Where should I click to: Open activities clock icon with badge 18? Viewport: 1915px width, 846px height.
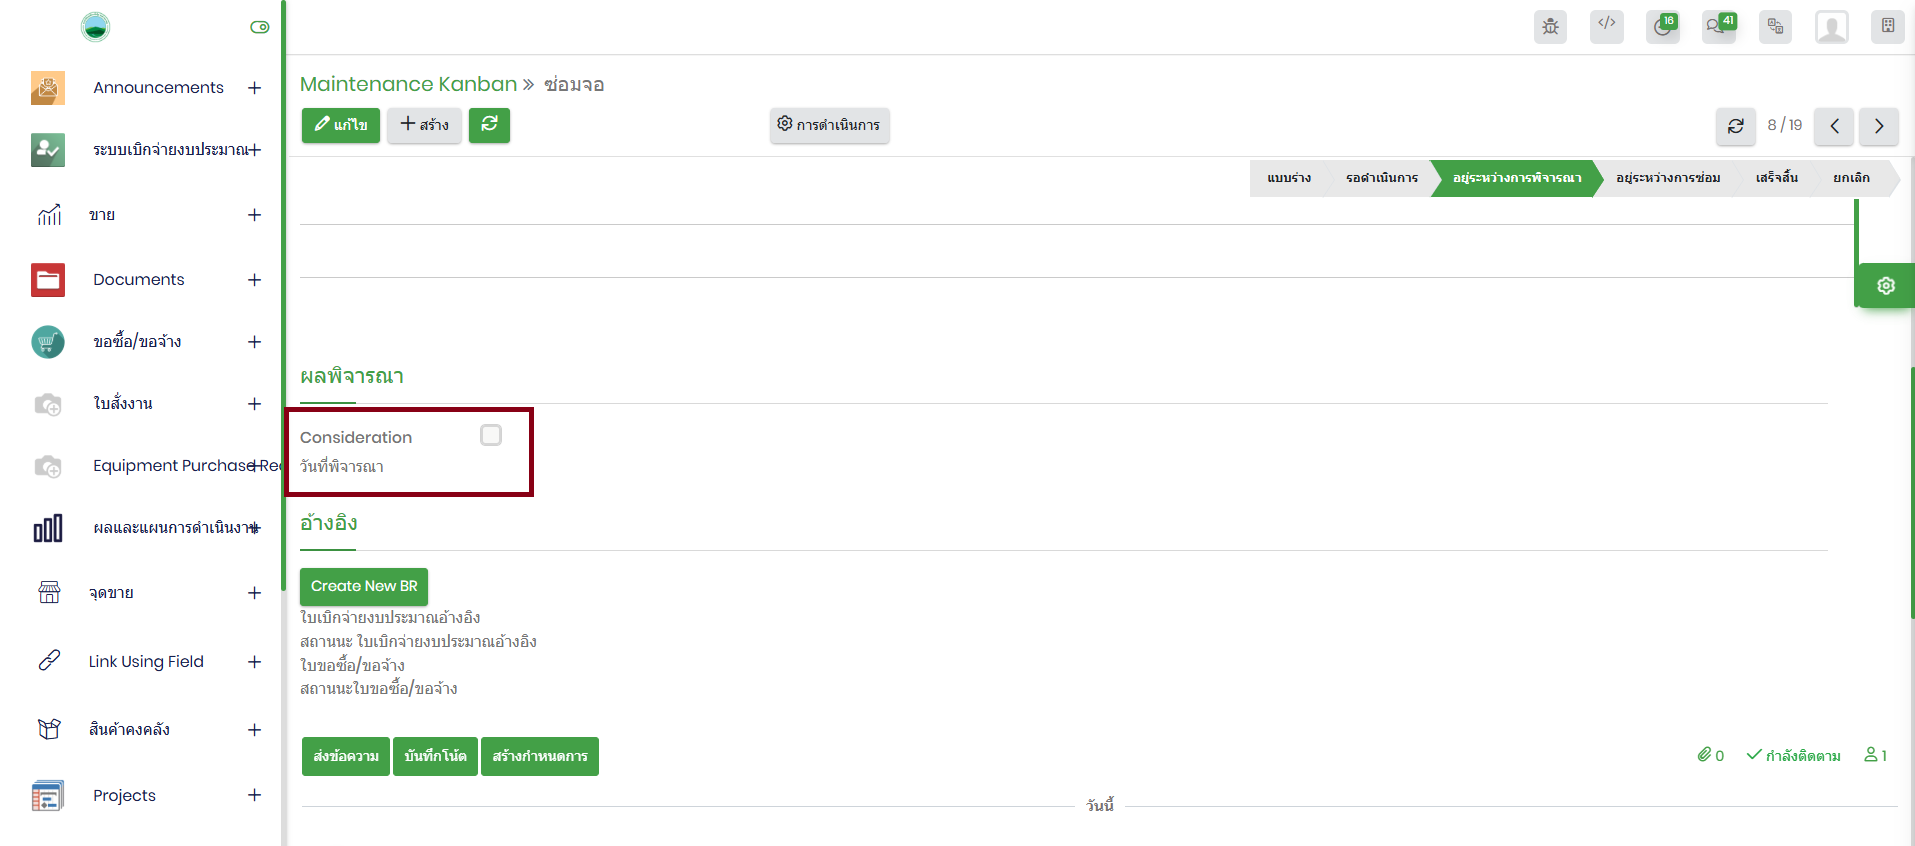click(1662, 27)
